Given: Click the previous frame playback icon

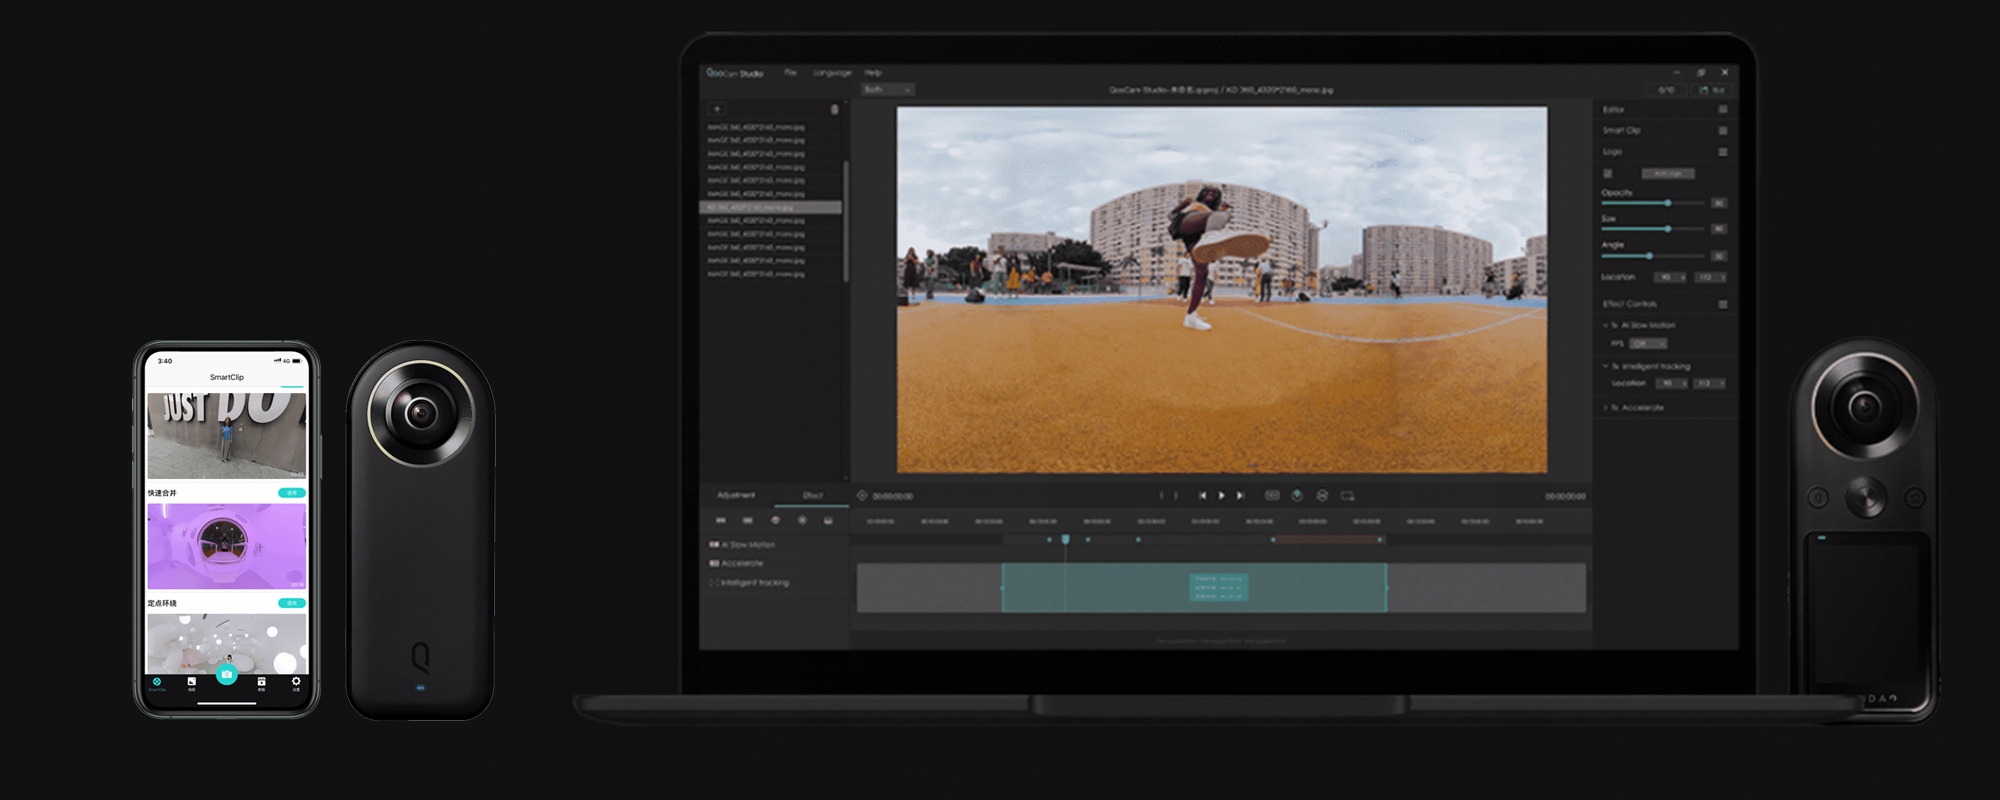Looking at the screenshot, I should 1202,496.
